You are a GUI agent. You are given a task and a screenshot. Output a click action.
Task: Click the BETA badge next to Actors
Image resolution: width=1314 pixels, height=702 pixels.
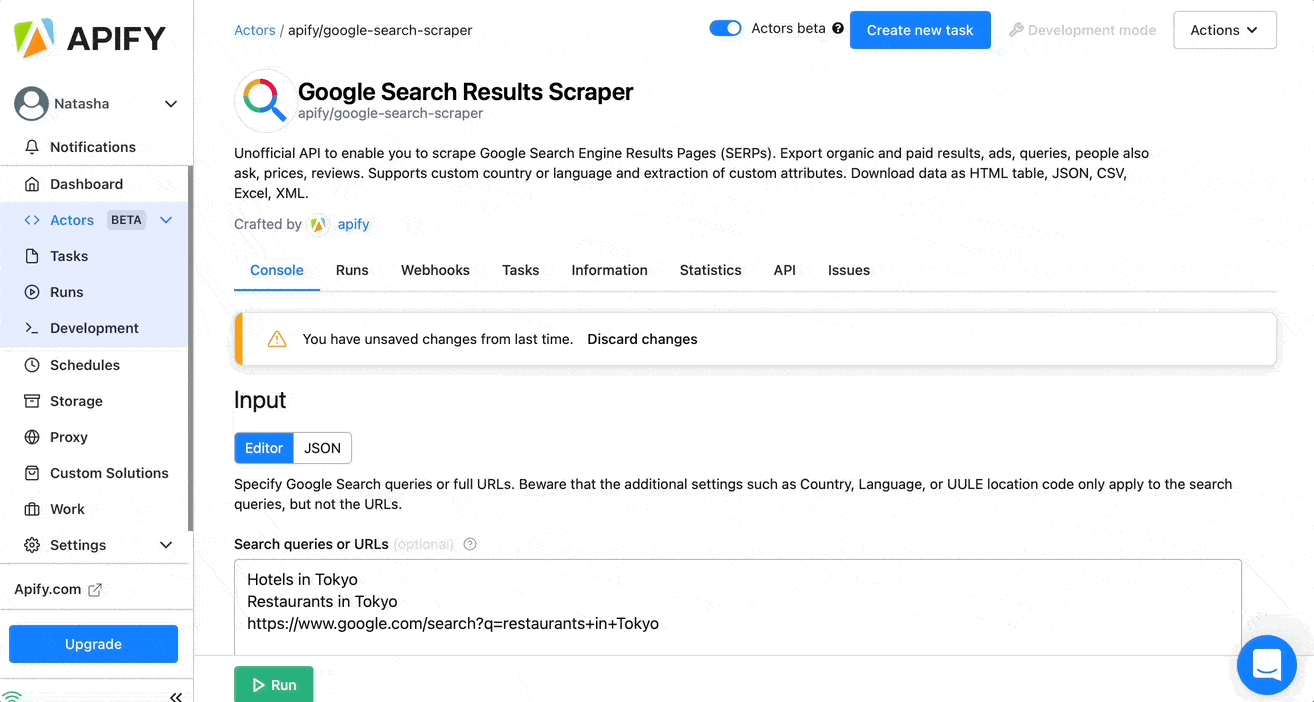pyautogui.click(x=126, y=220)
